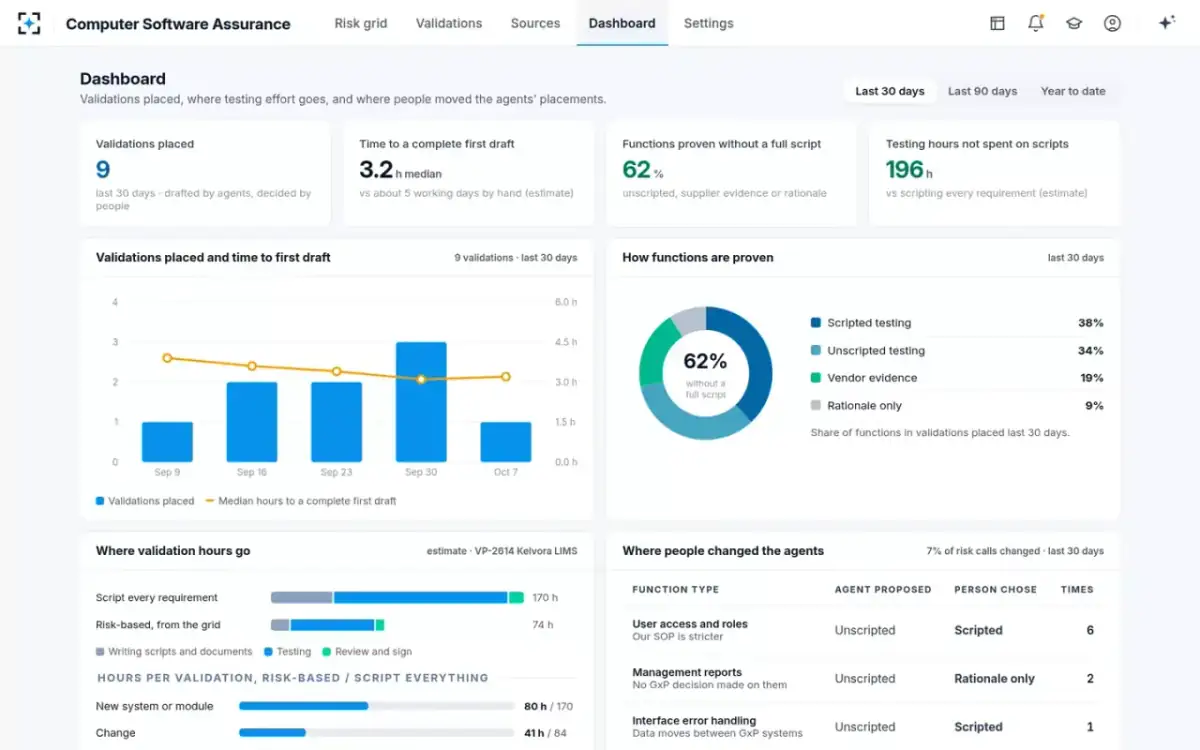Click the median line point above Oct 7
The image size is (1200, 750).
[506, 377]
